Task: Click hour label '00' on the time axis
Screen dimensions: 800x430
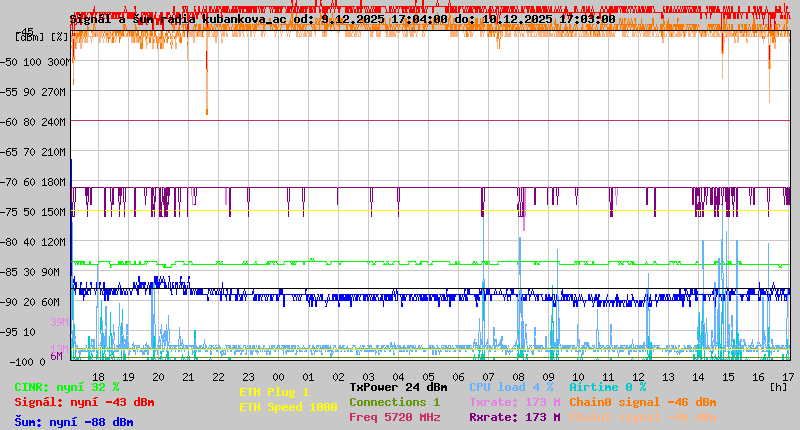Action: click(x=279, y=377)
